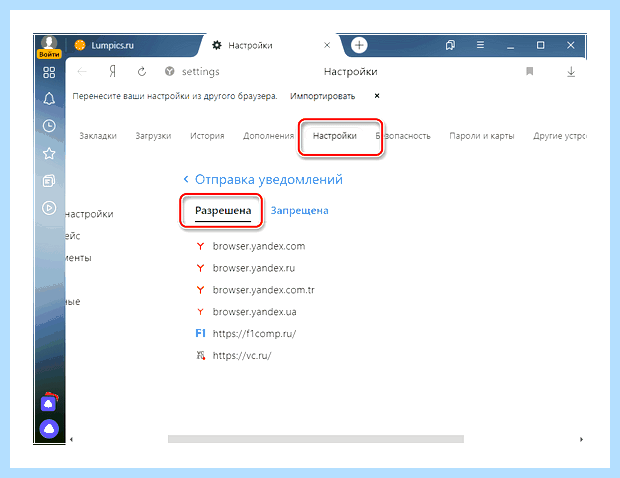This screenshot has height=478, width=620.
Task: Click the settings address field
Action: (x=200, y=72)
